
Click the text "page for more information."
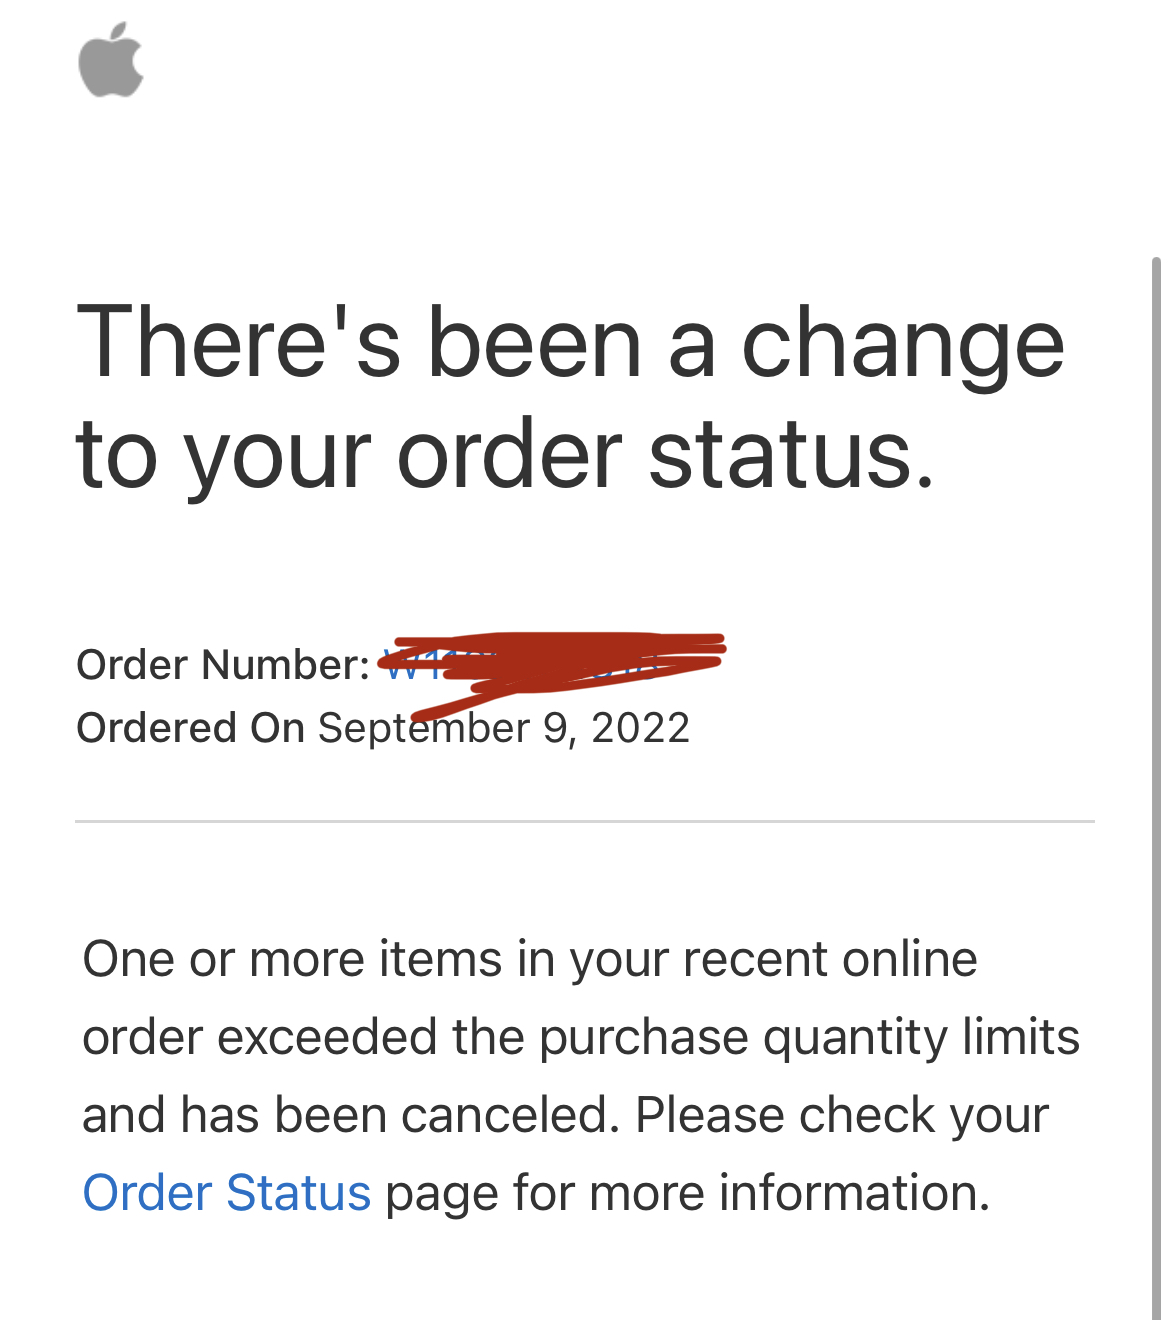pos(687,1192)
